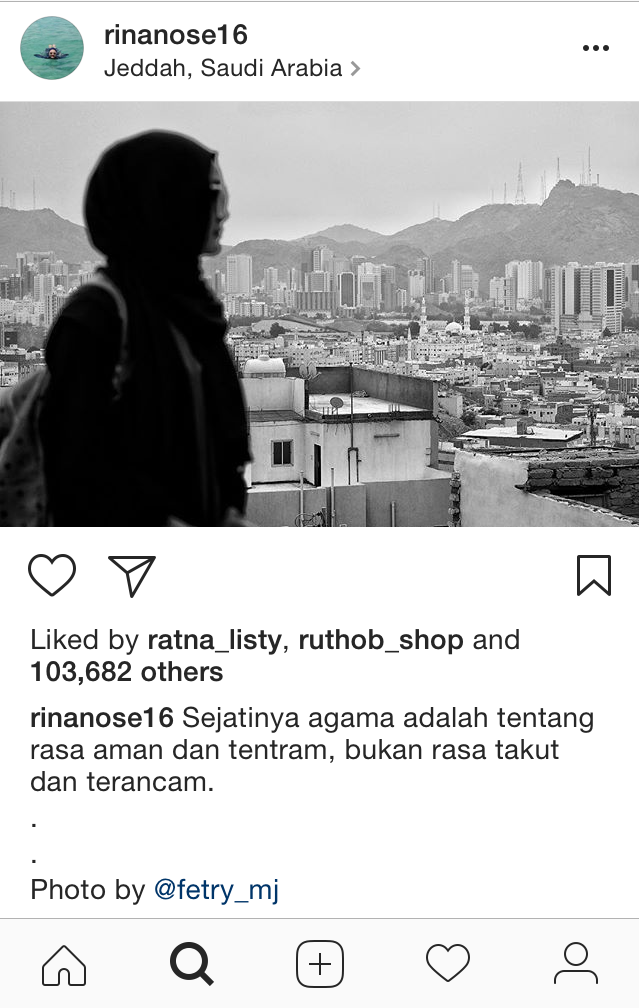639x1008 pixels.
Task: Open the @fetry_mj mention link
Action: click(x=216, y=890)
